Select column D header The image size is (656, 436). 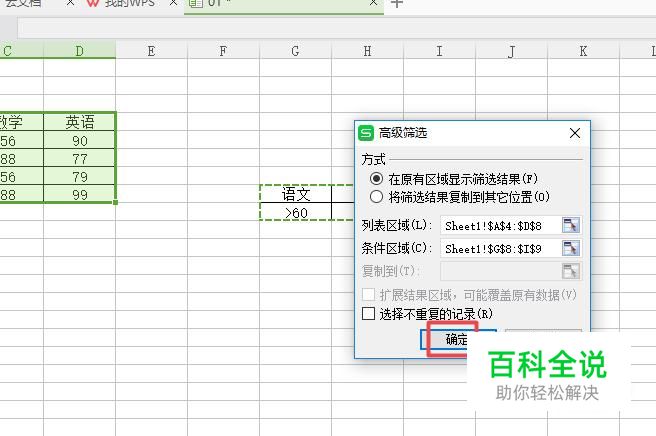79,51
